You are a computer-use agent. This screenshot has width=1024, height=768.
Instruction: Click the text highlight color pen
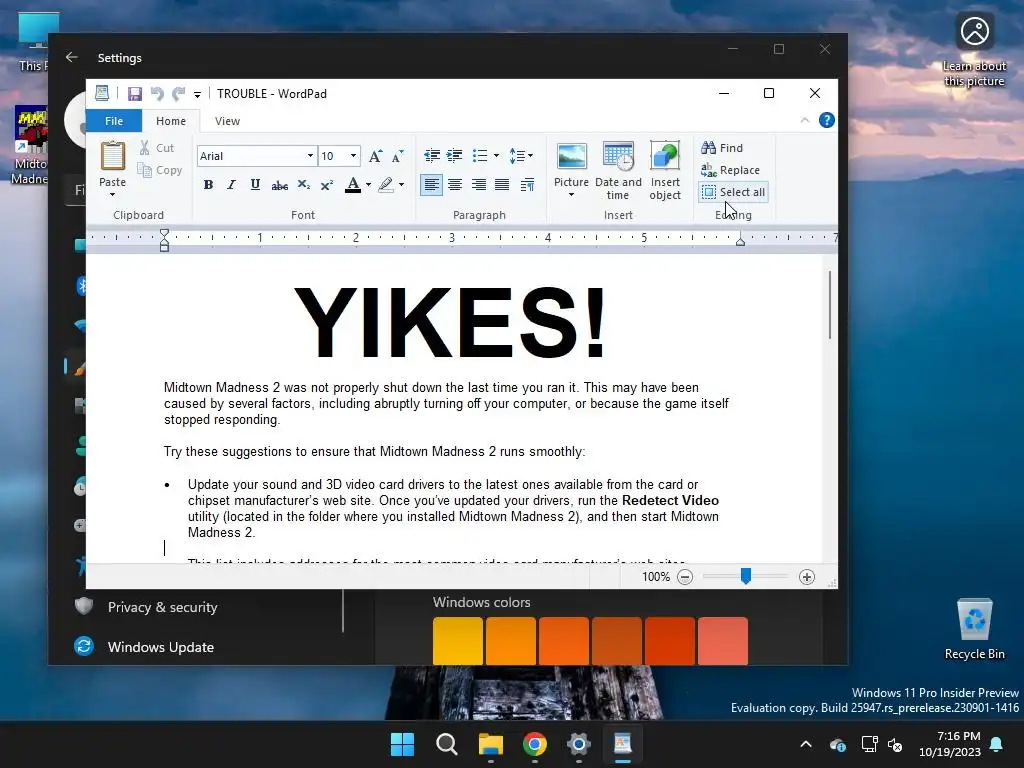point(386,185)
